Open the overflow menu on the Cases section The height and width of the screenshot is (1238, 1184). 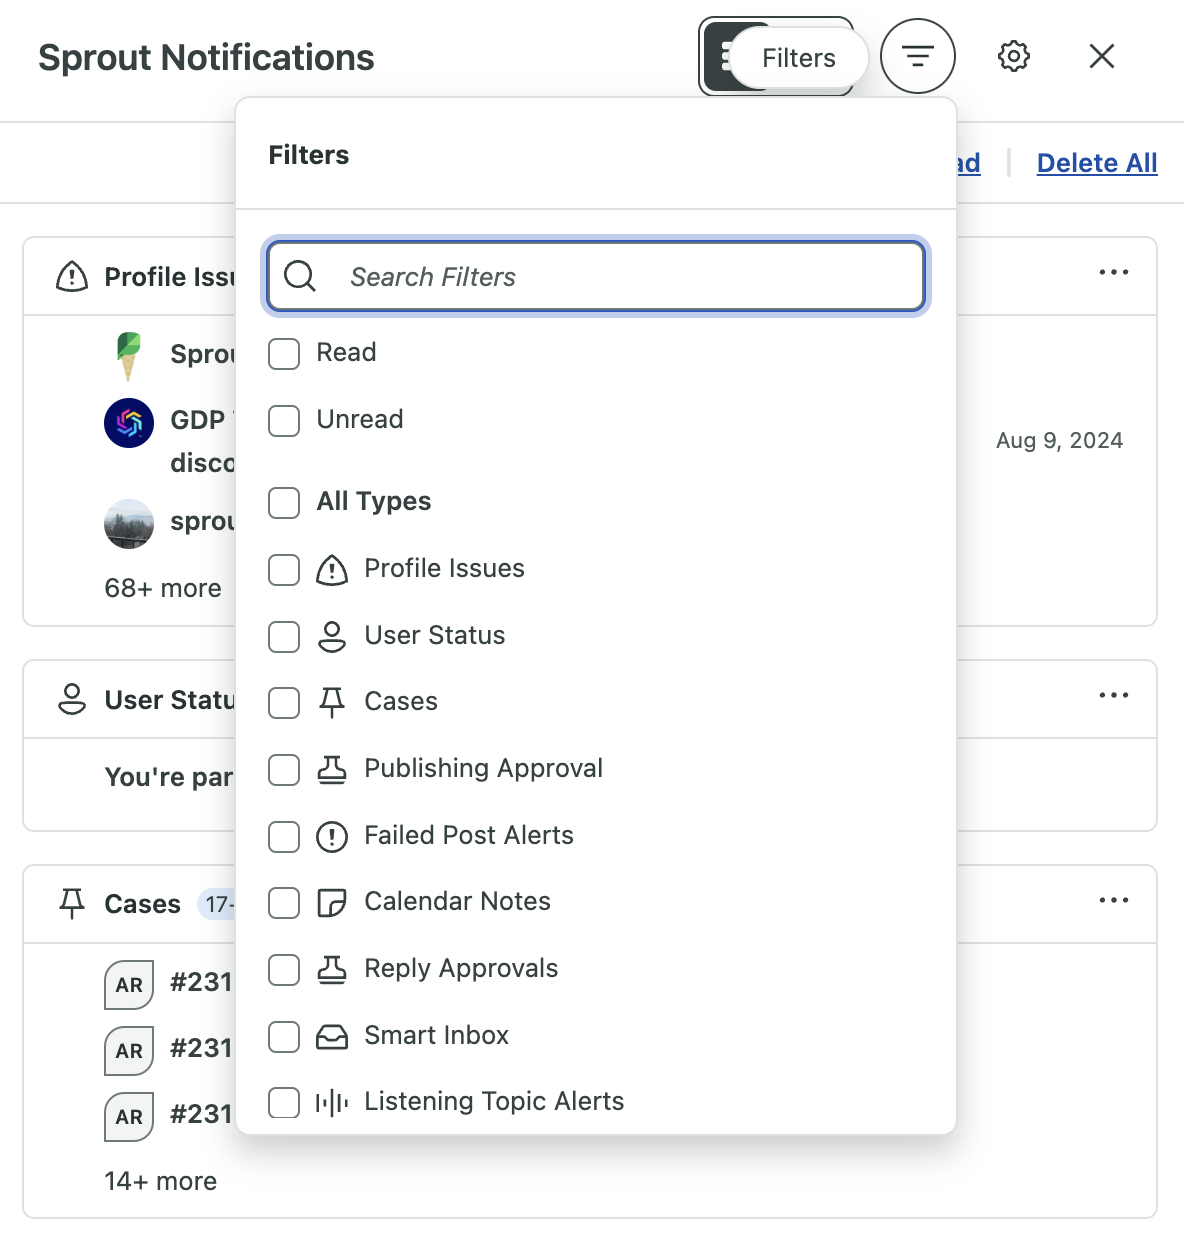tap(1114, 900)
